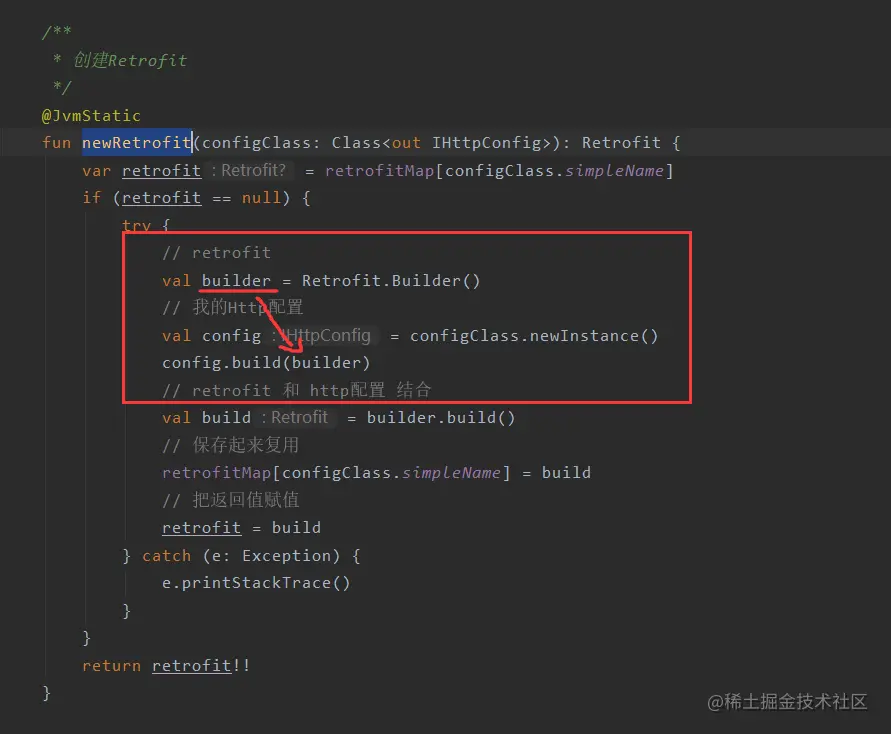Image resolution: width=891 pixels, height=734 pixels.
Task: Click the config.build(builder) statement
Action: pos(266,362)
